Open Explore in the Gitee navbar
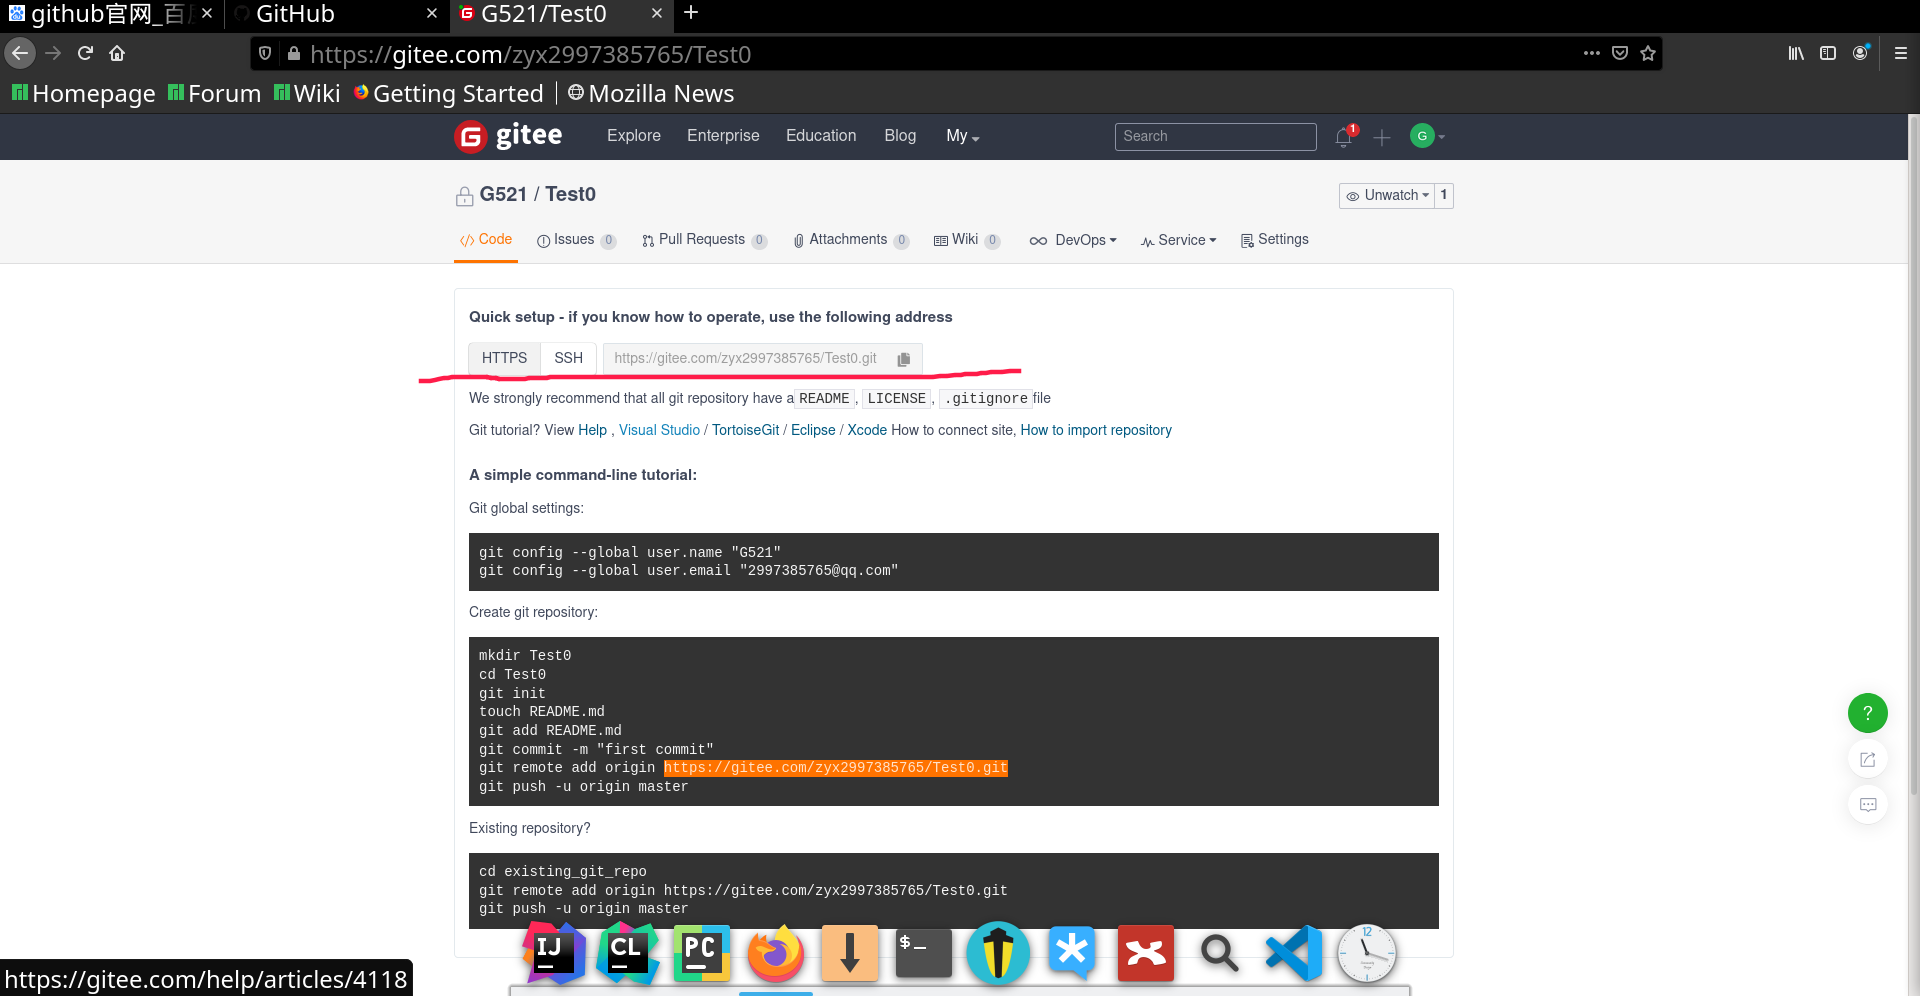Image resolution: width=1920 pixels, height=996 pixels. coord(634,136)
